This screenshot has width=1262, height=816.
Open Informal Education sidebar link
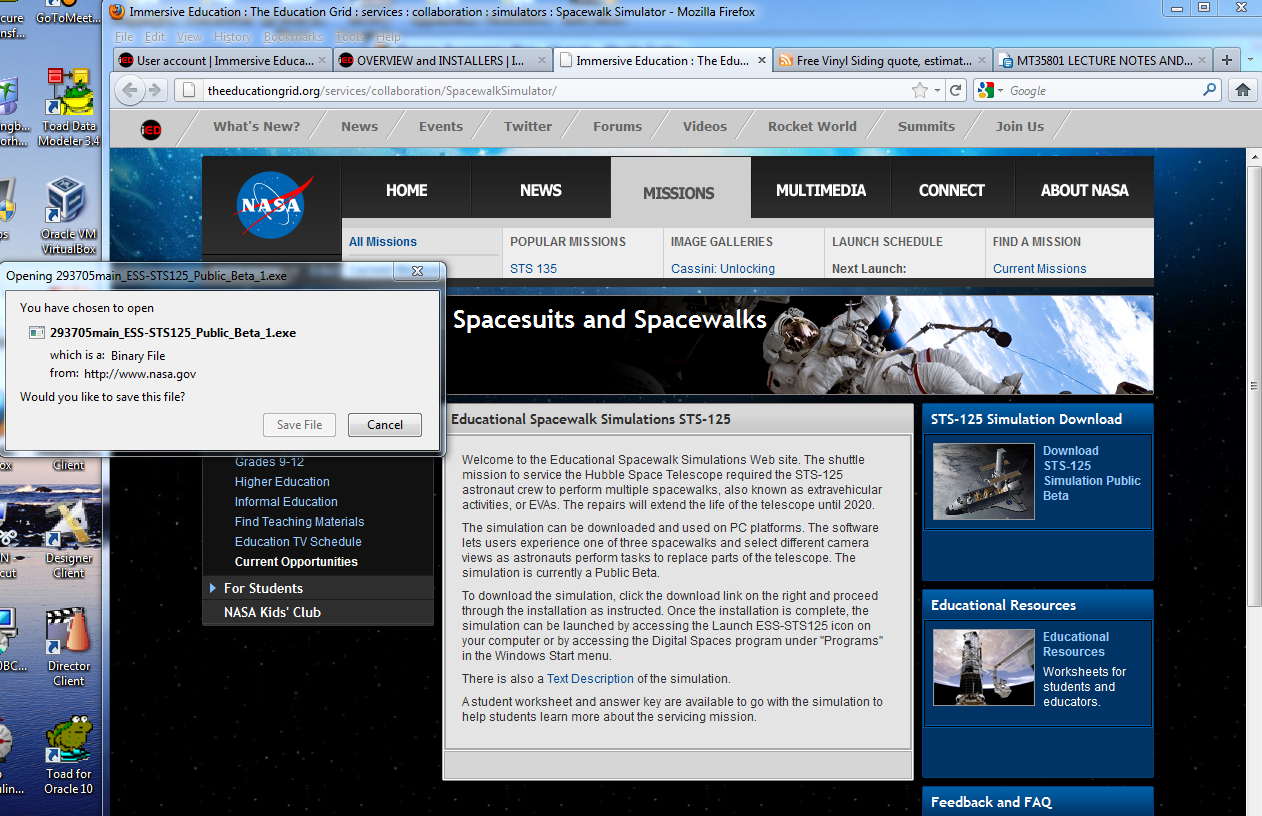point(286,502)
